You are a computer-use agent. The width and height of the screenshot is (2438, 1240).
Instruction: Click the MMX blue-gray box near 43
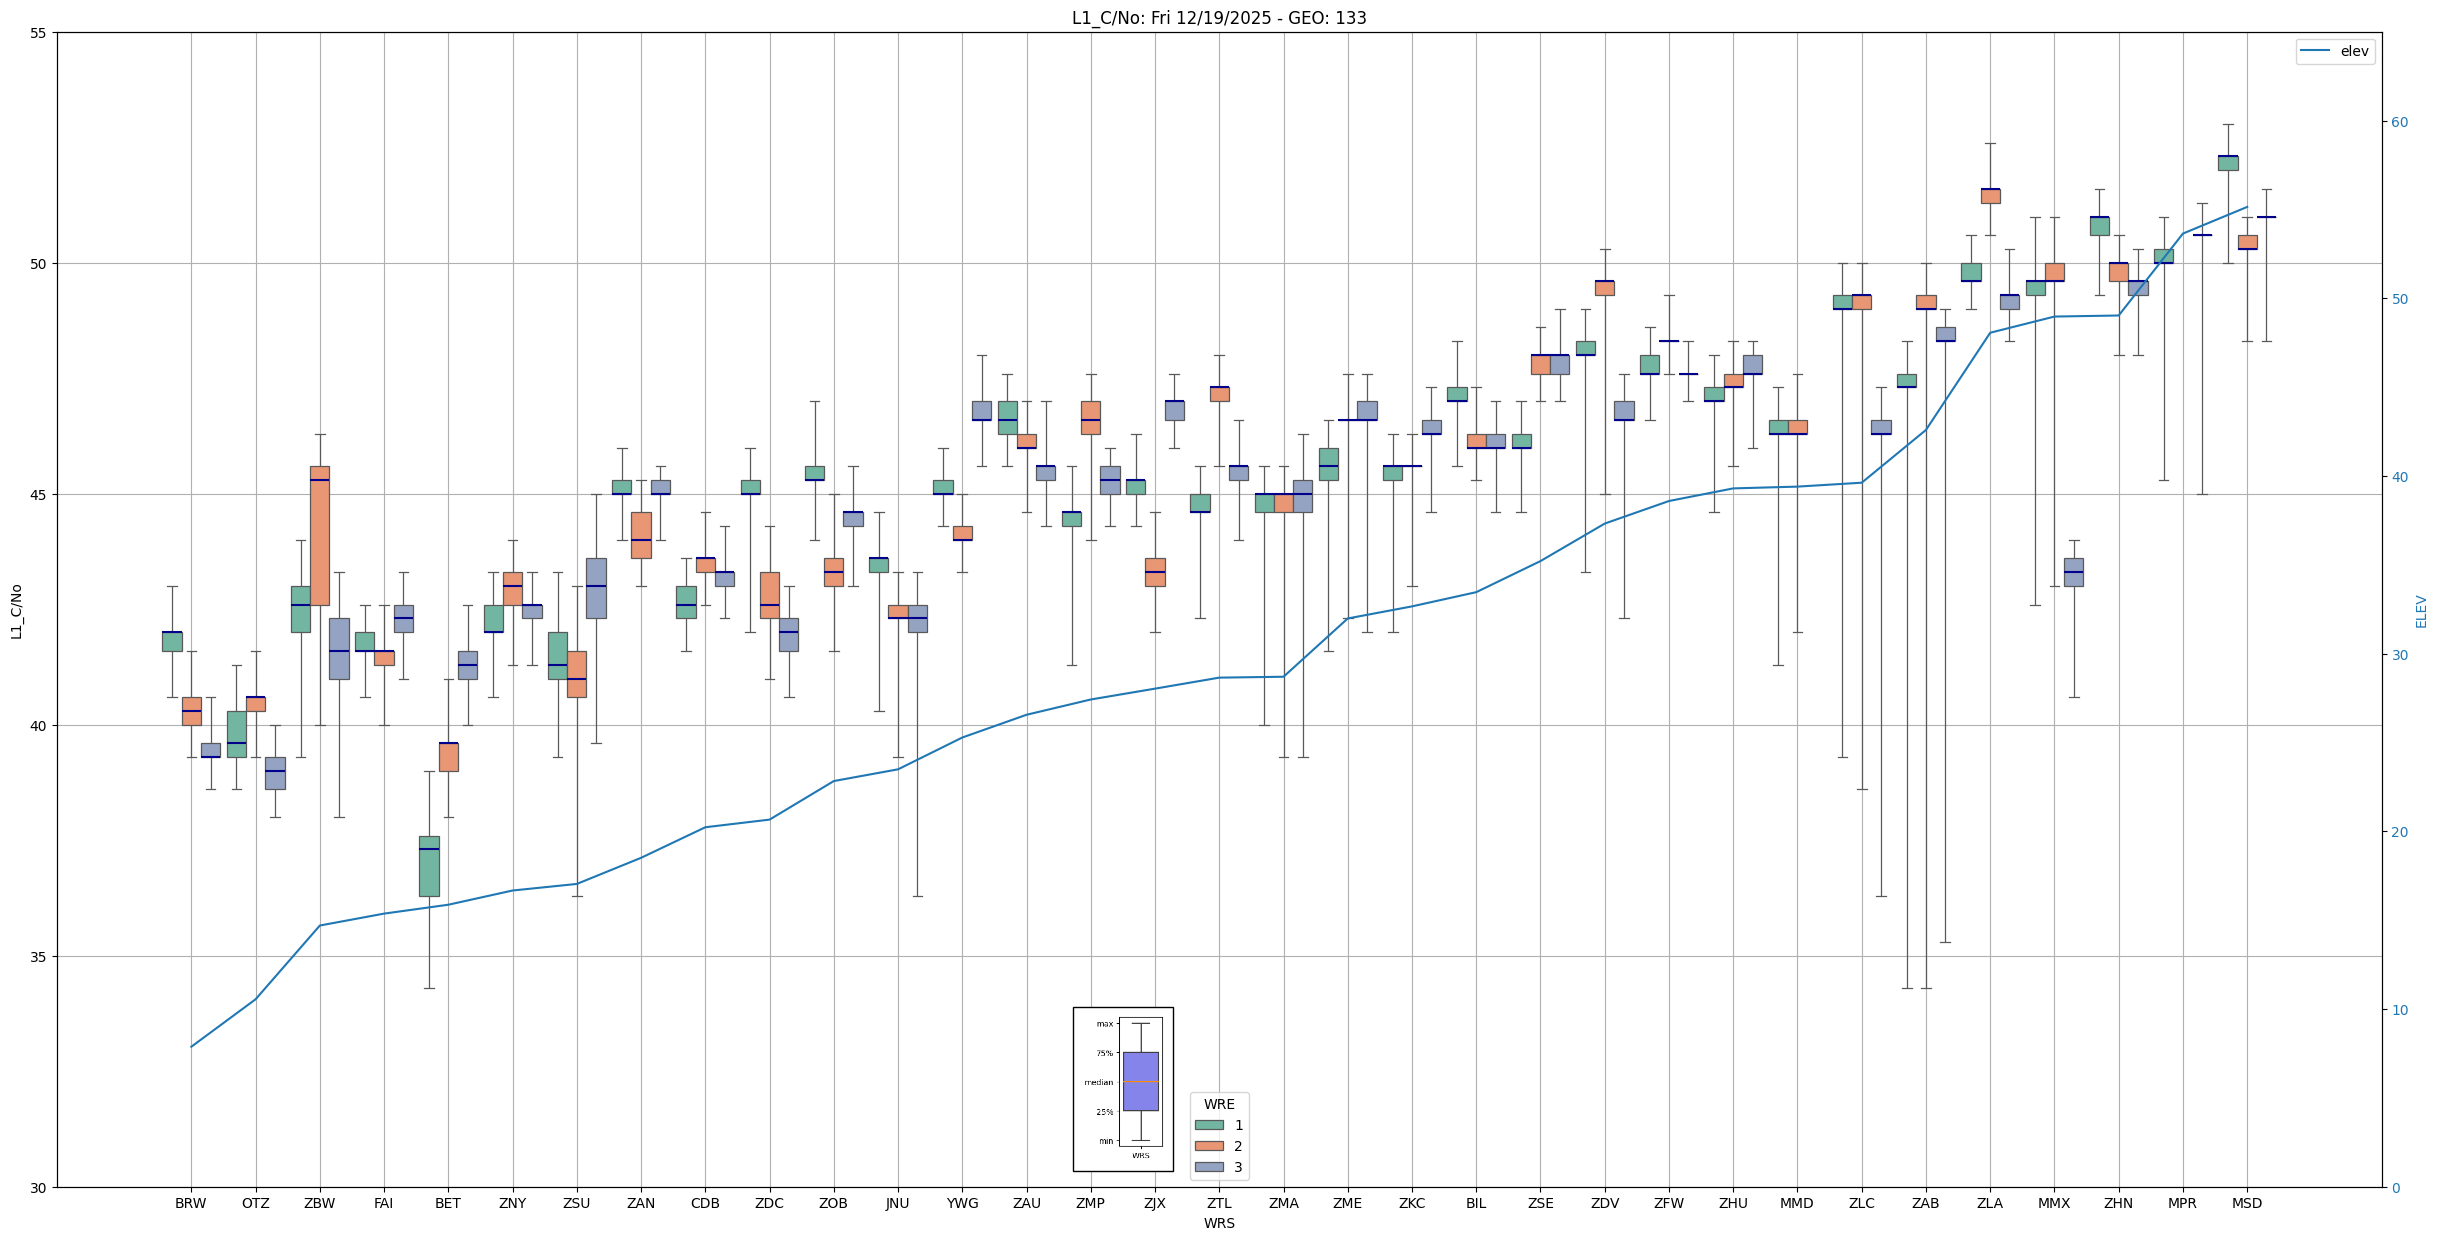point(2073,572)
